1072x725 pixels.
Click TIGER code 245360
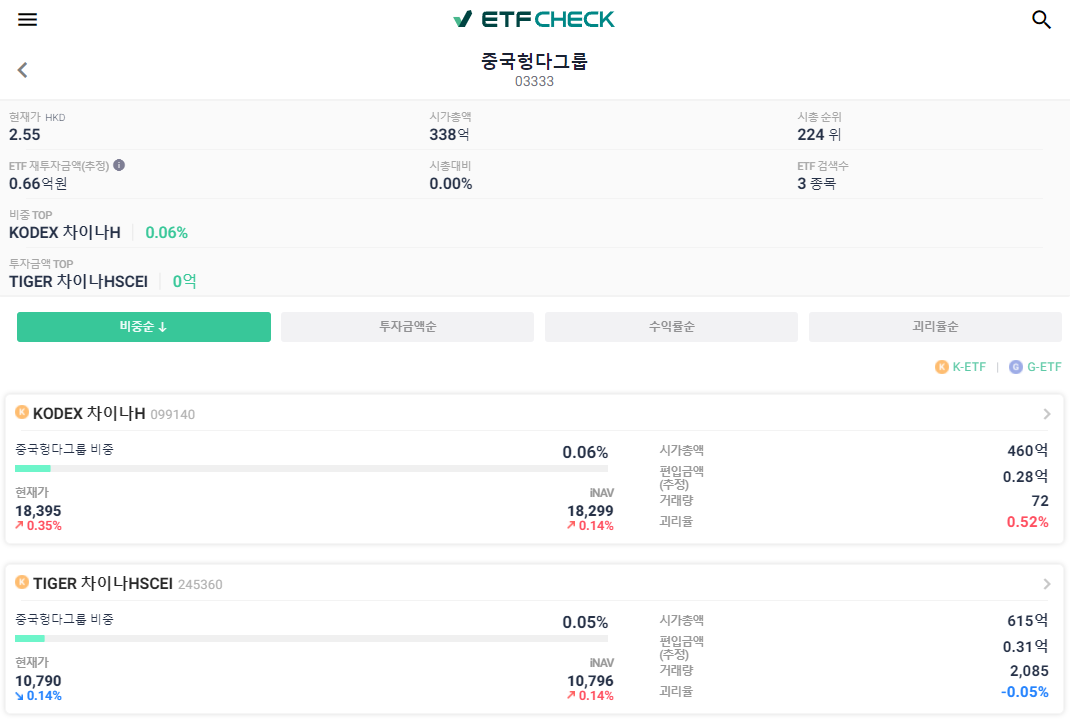(x=200, y=585)
